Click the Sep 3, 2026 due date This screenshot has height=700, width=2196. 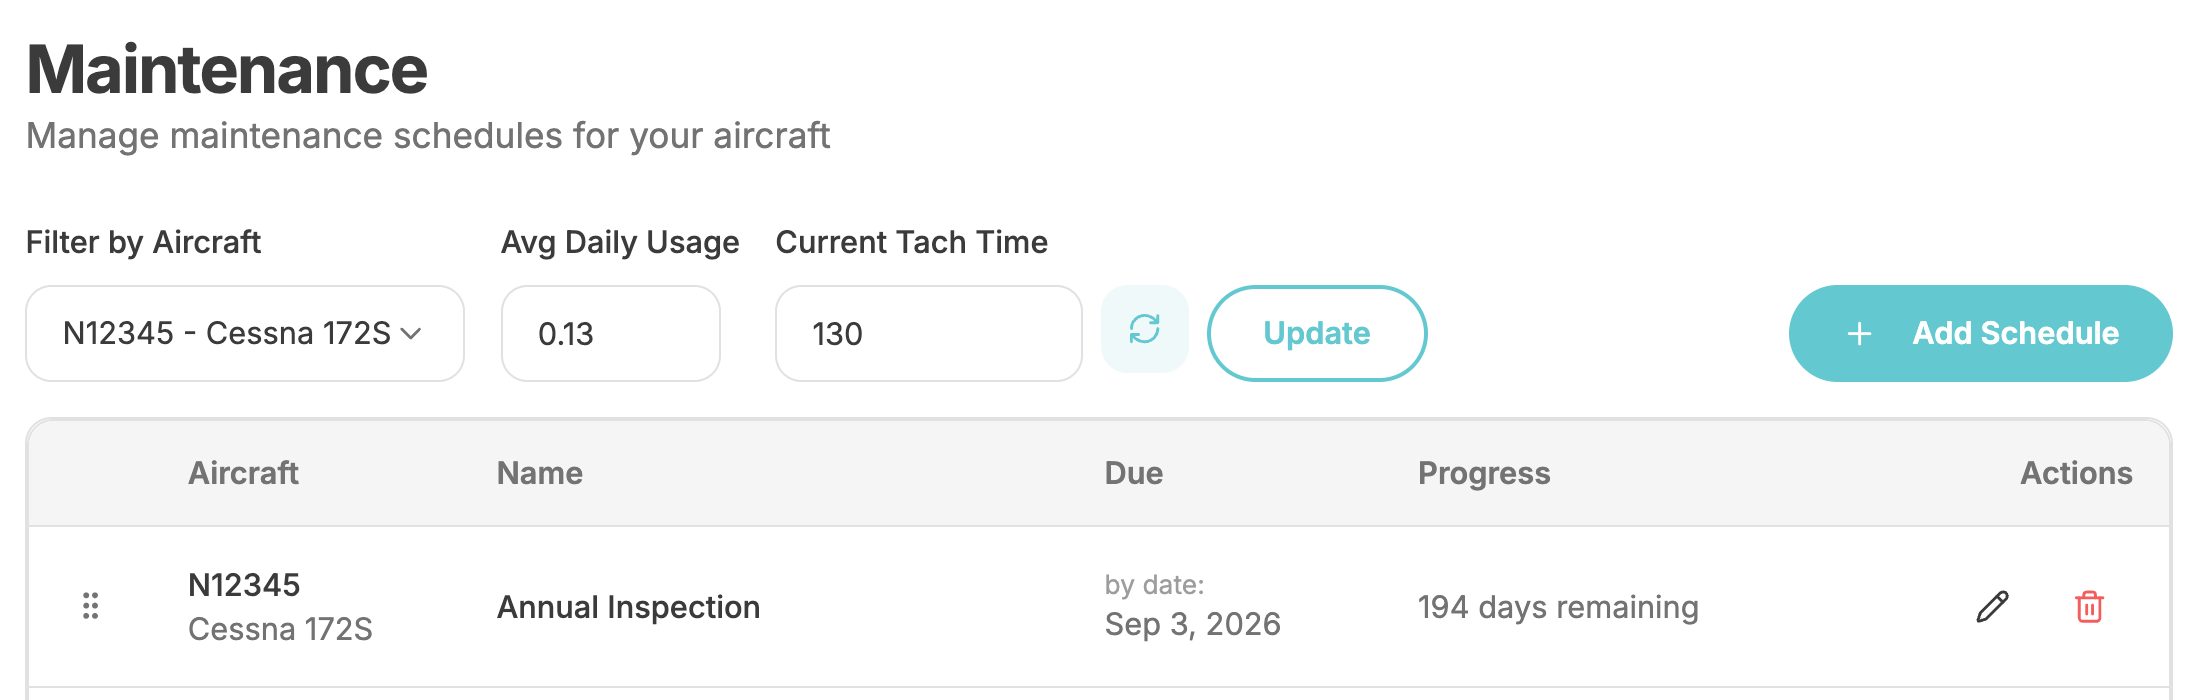tap(1192, 624)
